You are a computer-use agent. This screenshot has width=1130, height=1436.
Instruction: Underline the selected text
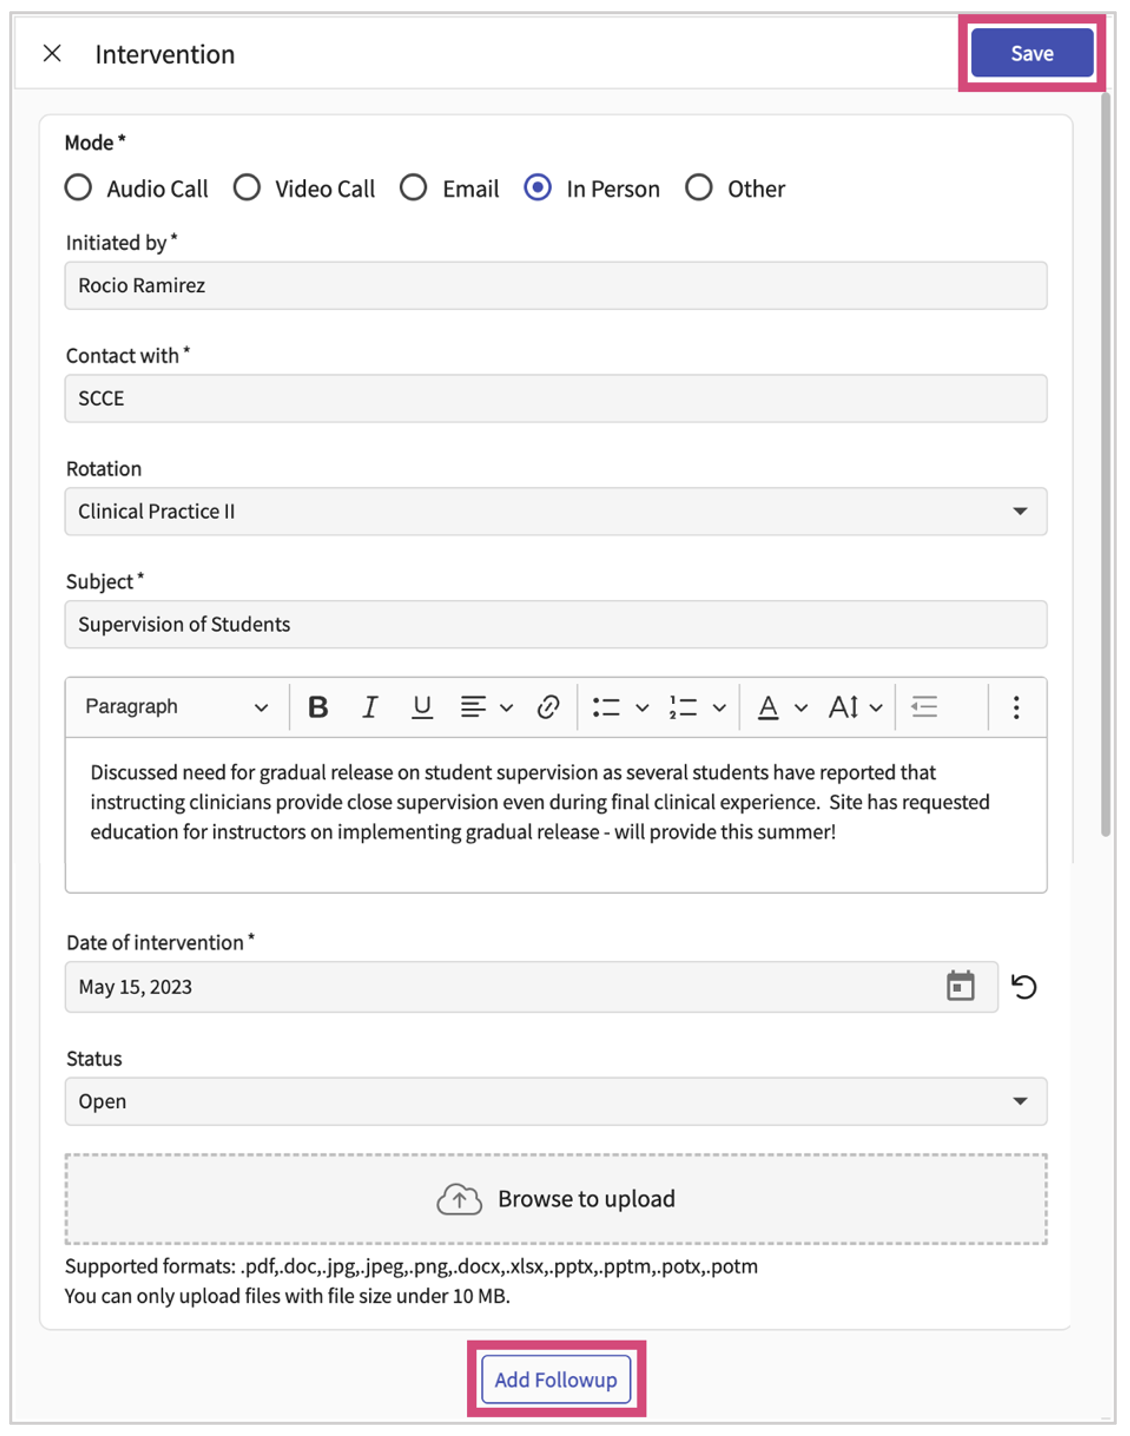[422, 708]
